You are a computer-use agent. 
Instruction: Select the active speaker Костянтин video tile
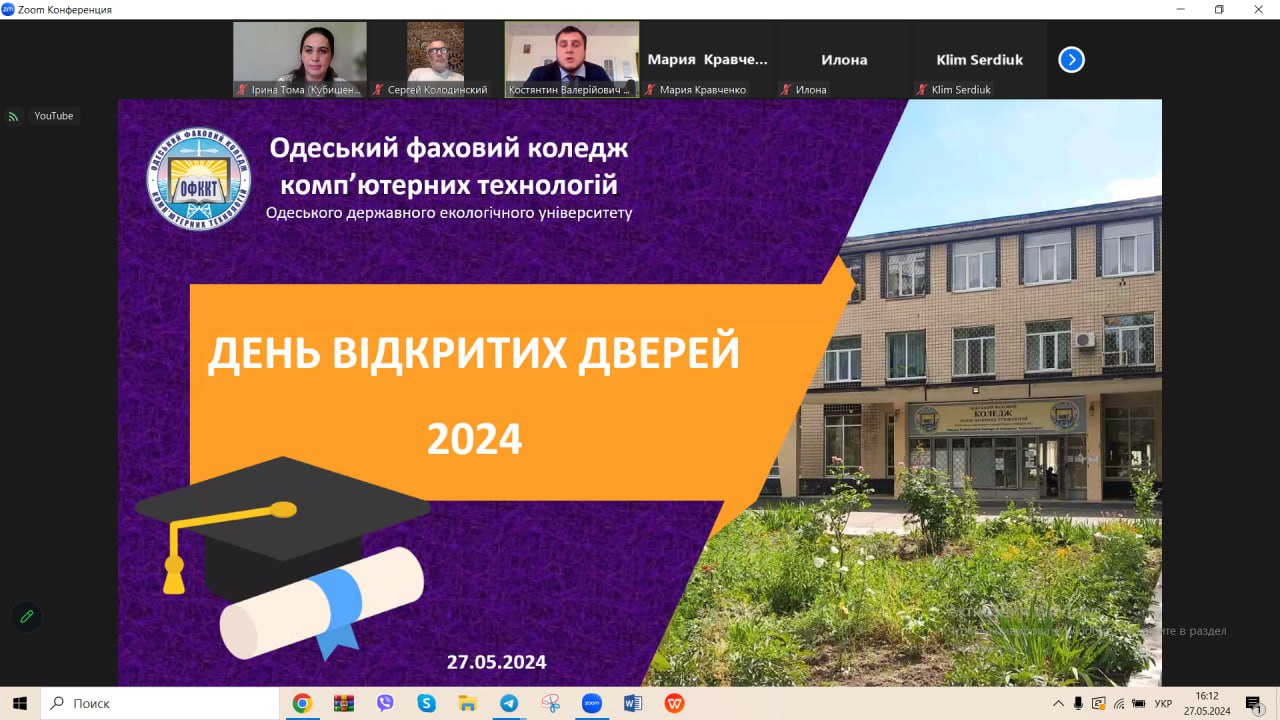[x=571, y=59]
